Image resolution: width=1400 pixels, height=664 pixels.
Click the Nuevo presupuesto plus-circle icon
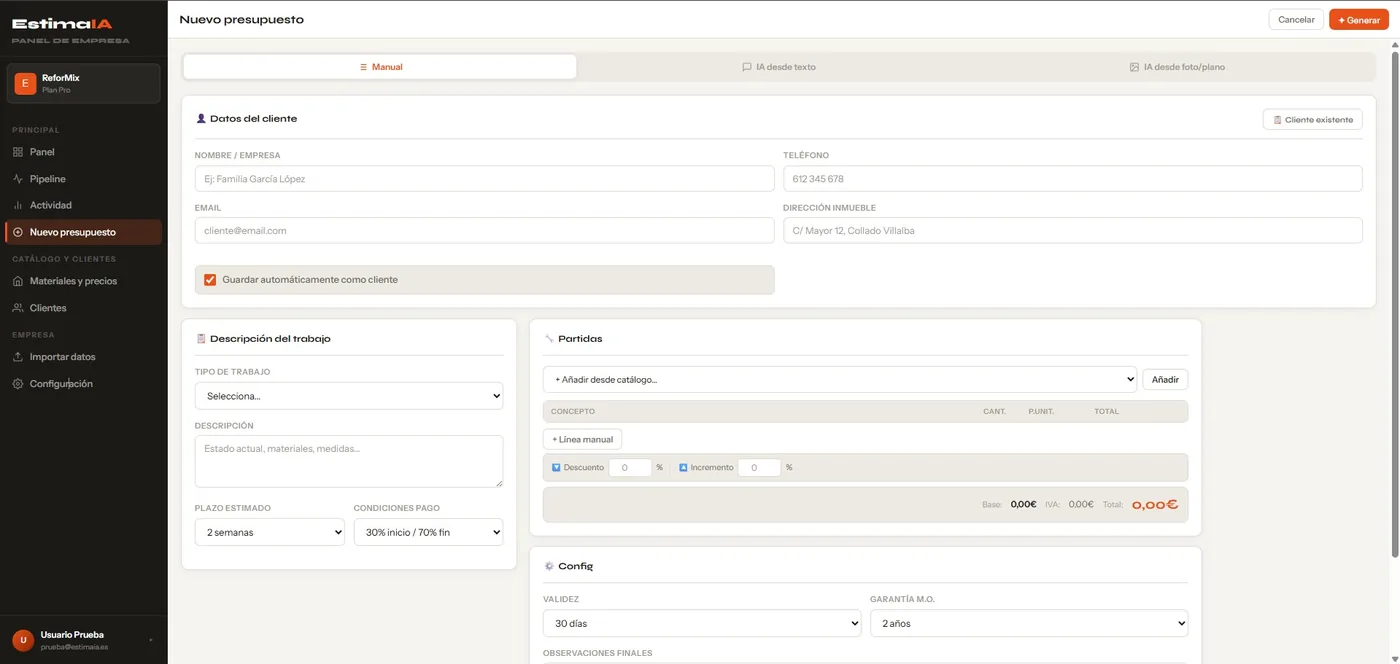(x=18, y=232)
